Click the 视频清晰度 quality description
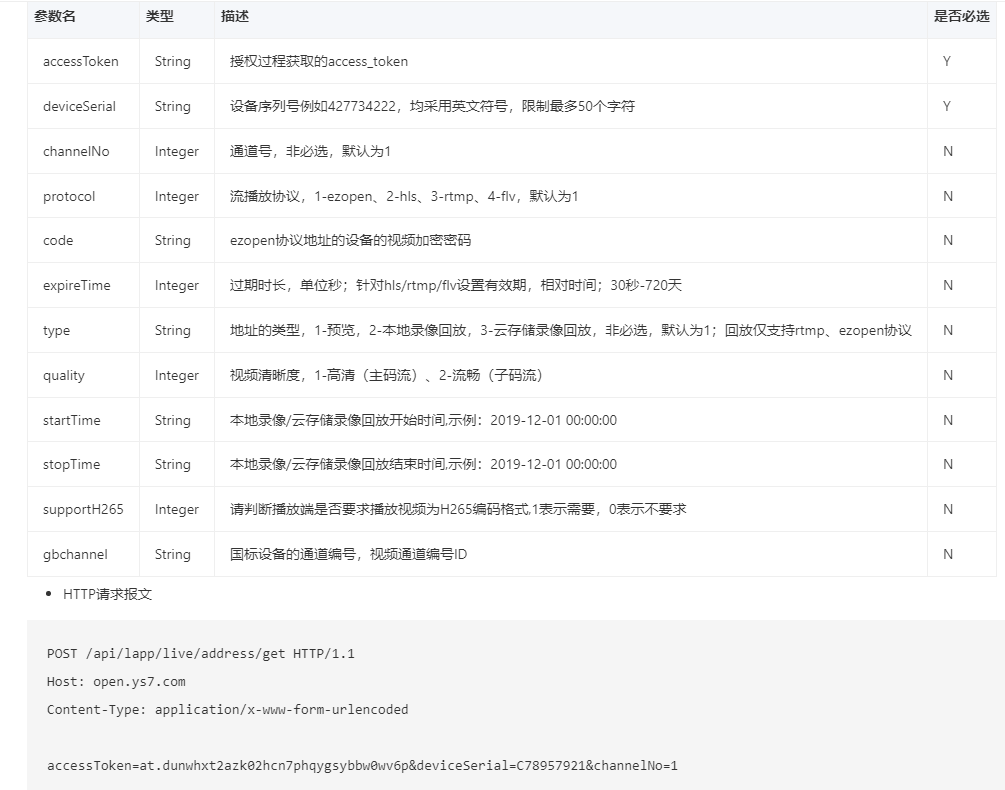 (x=386, y=375)
